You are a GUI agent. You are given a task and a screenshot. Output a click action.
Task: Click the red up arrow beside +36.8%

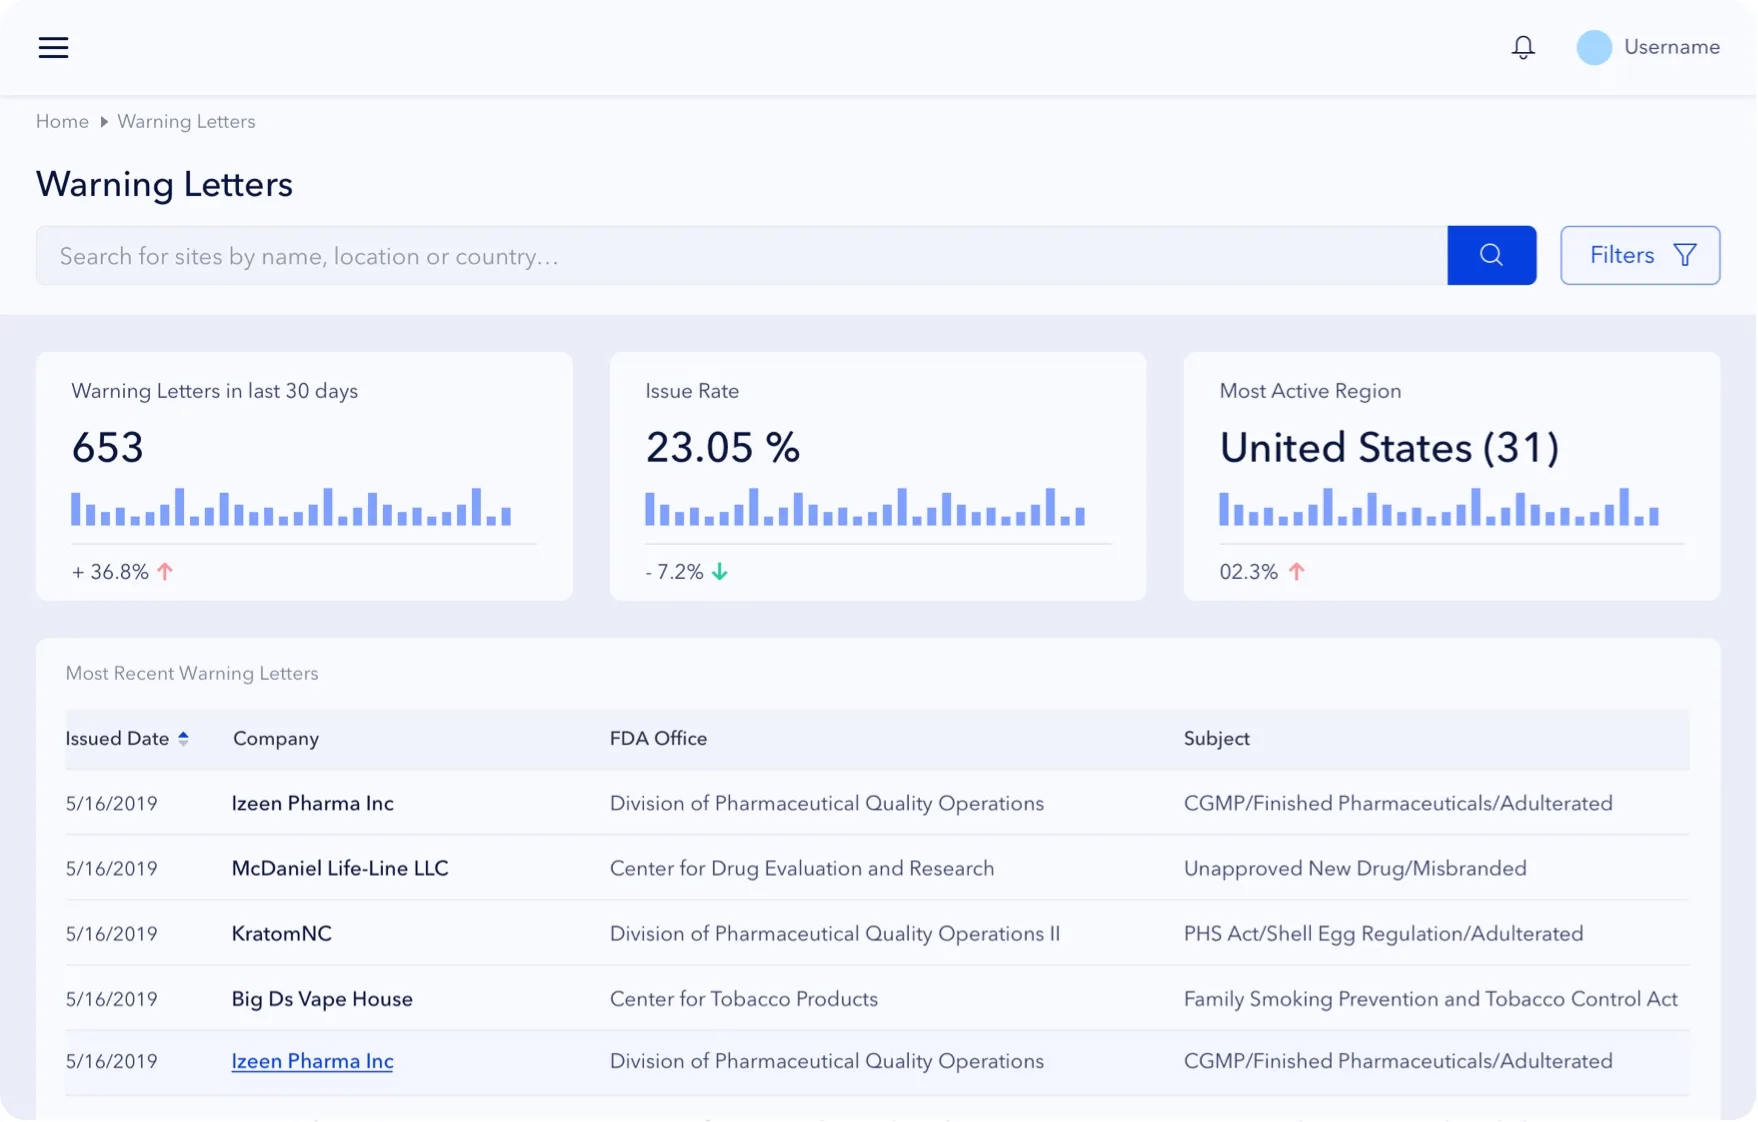tap(165, 571)
